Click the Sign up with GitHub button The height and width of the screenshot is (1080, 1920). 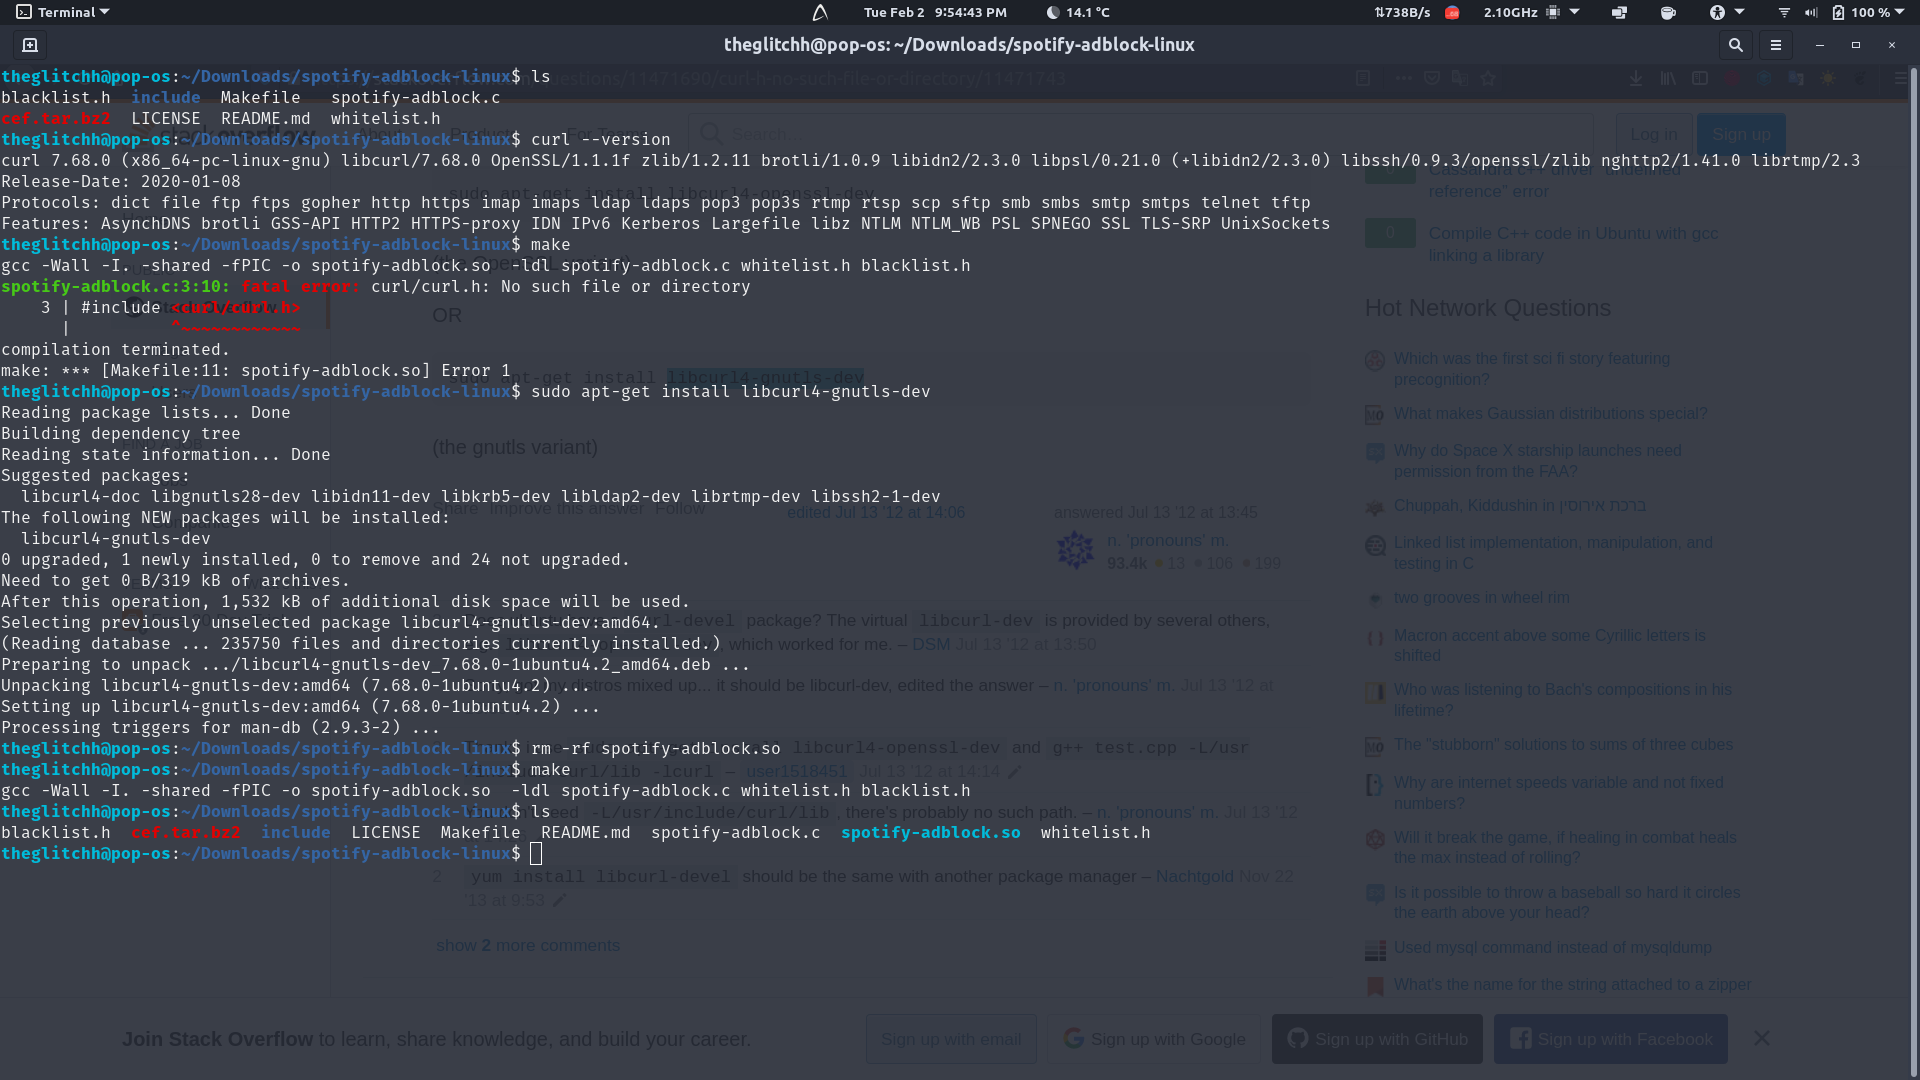1377,1039
